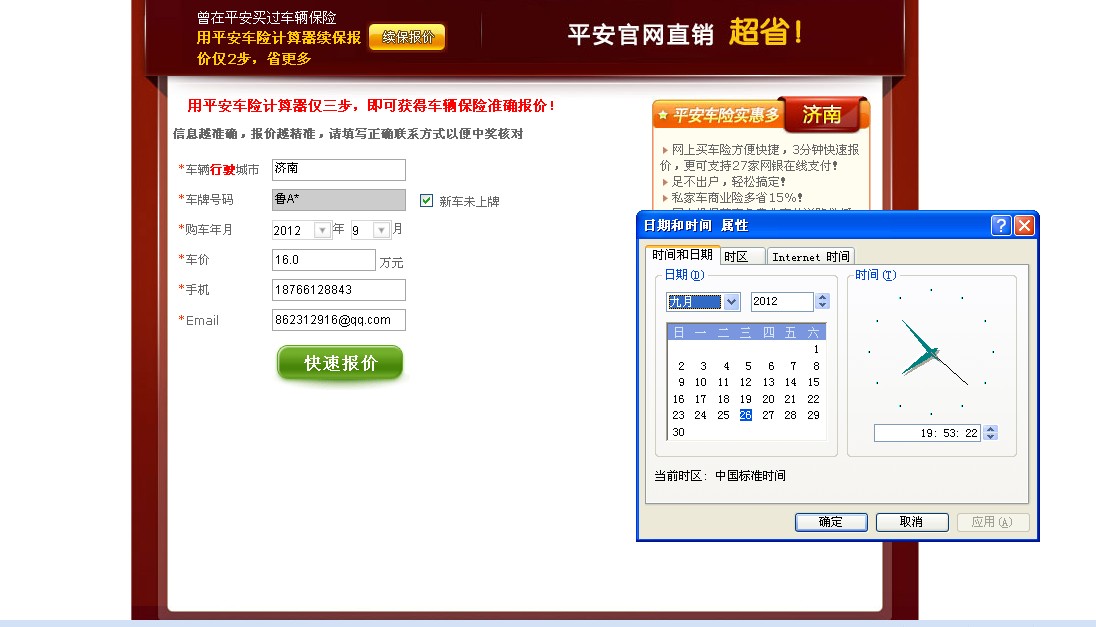Uncheck the 新车未上牌 checkbox

point(424,200)
